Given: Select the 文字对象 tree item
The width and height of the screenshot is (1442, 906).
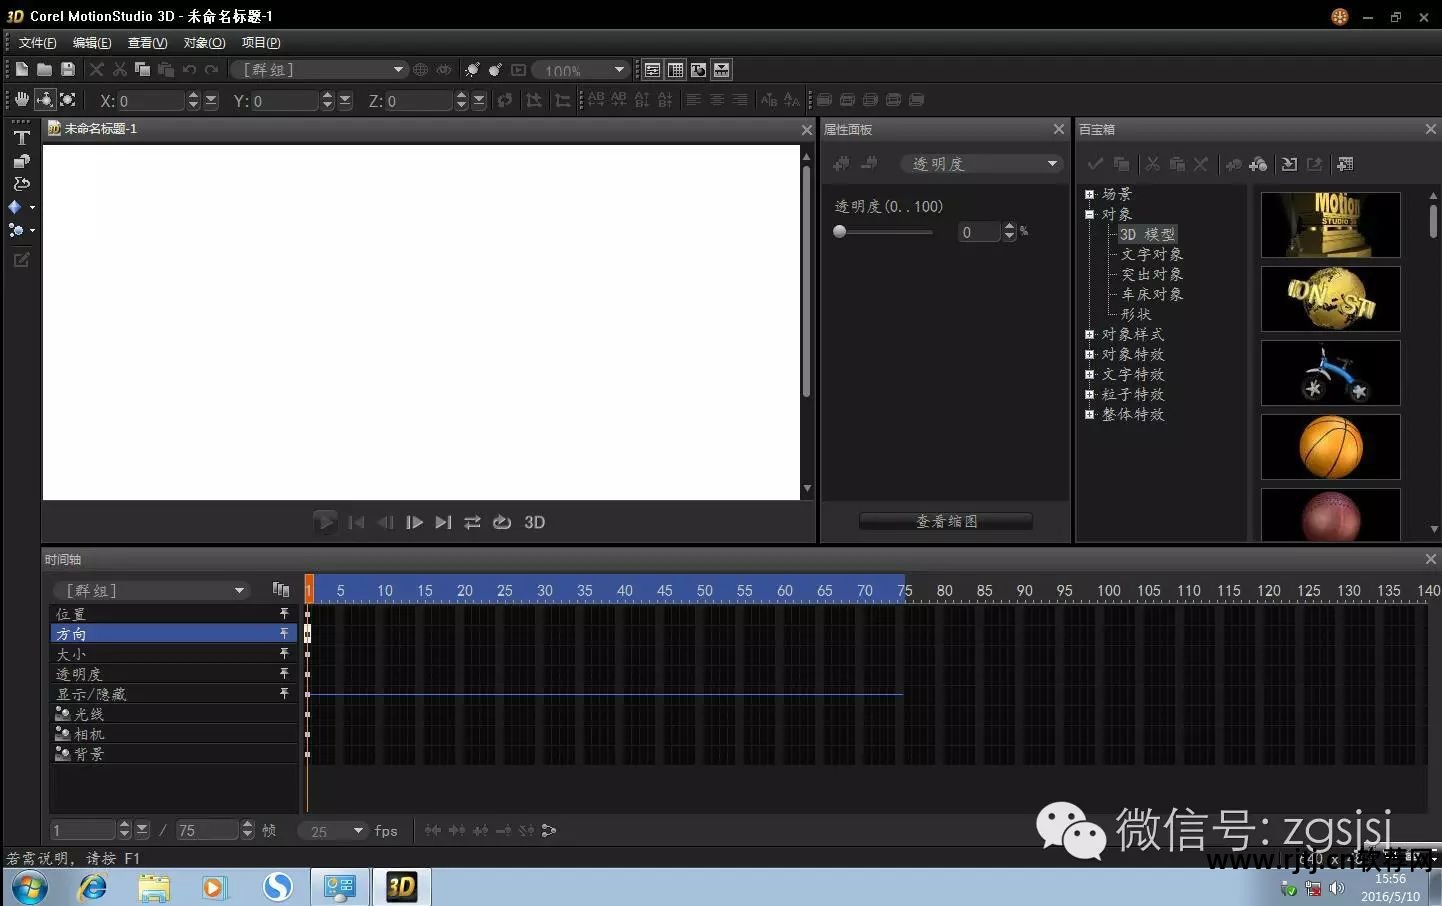Looking at the screenshot, I should (x=1152, y=254).
